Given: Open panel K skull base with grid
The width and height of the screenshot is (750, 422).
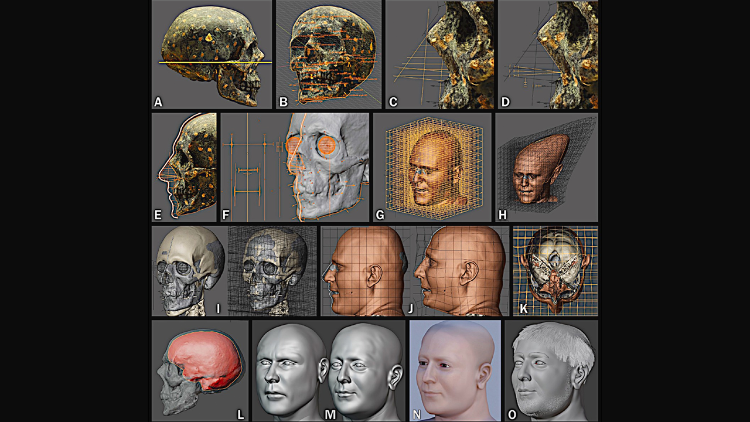Looking at the screenshot, I should click(553, 268).
